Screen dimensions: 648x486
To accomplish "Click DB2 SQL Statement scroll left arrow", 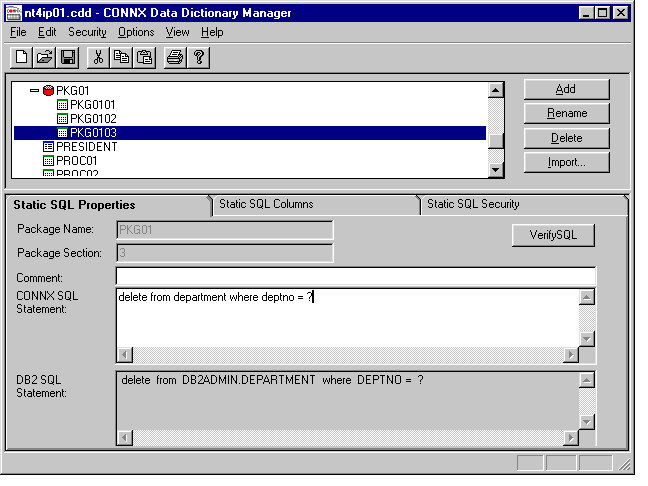I will (x=124, y=438).
